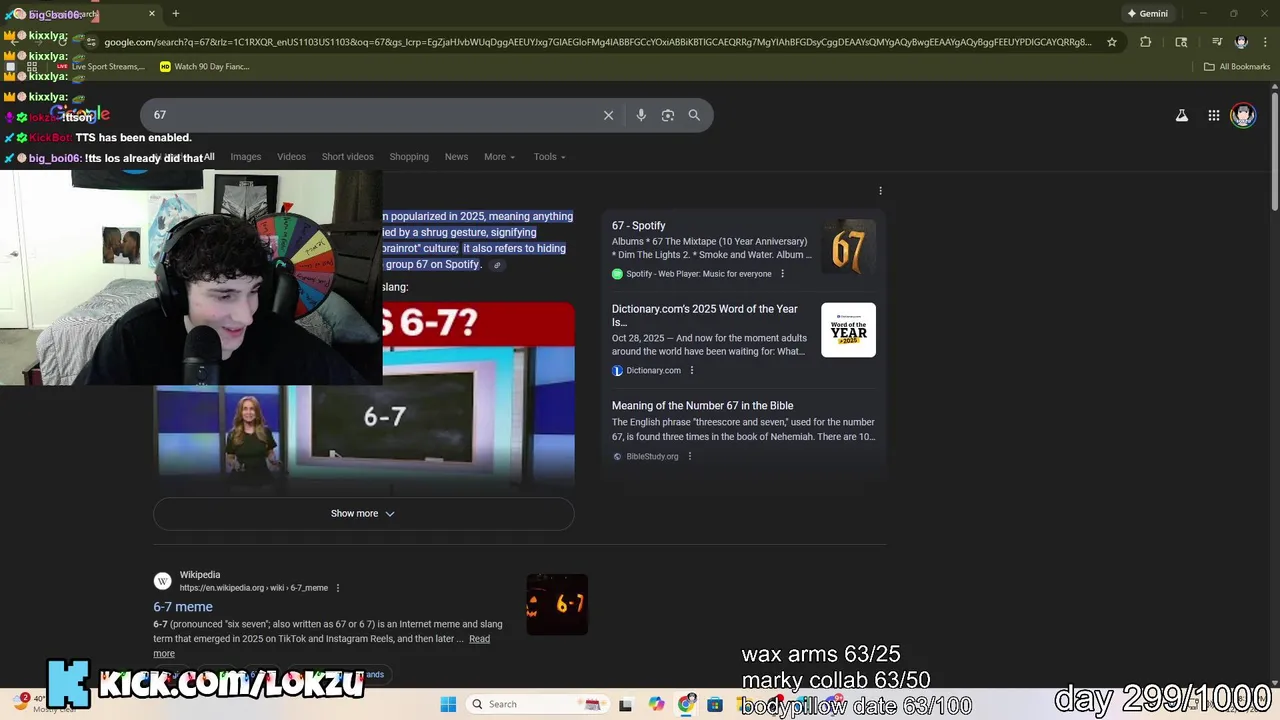Screen dimensions: 1280x720
Task: Open the Google apps grid
Action: (x=1213, y=115)
